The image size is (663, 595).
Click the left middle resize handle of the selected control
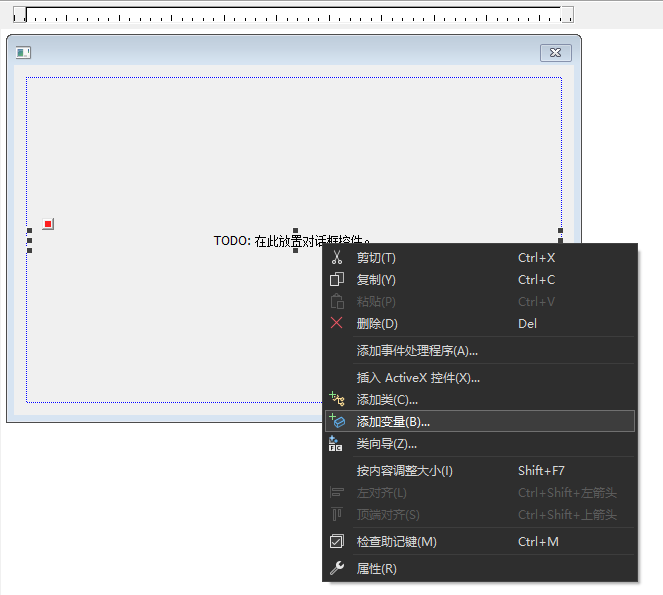coord(30,241)
